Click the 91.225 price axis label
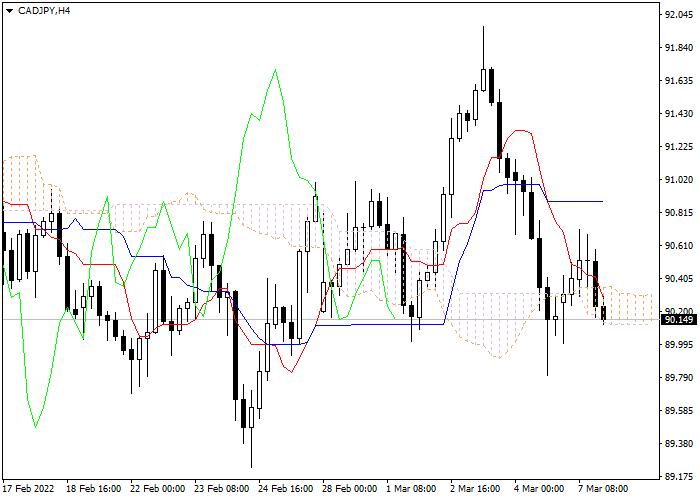Viewport: 700px width, 500px height. [x=679, y=147]
